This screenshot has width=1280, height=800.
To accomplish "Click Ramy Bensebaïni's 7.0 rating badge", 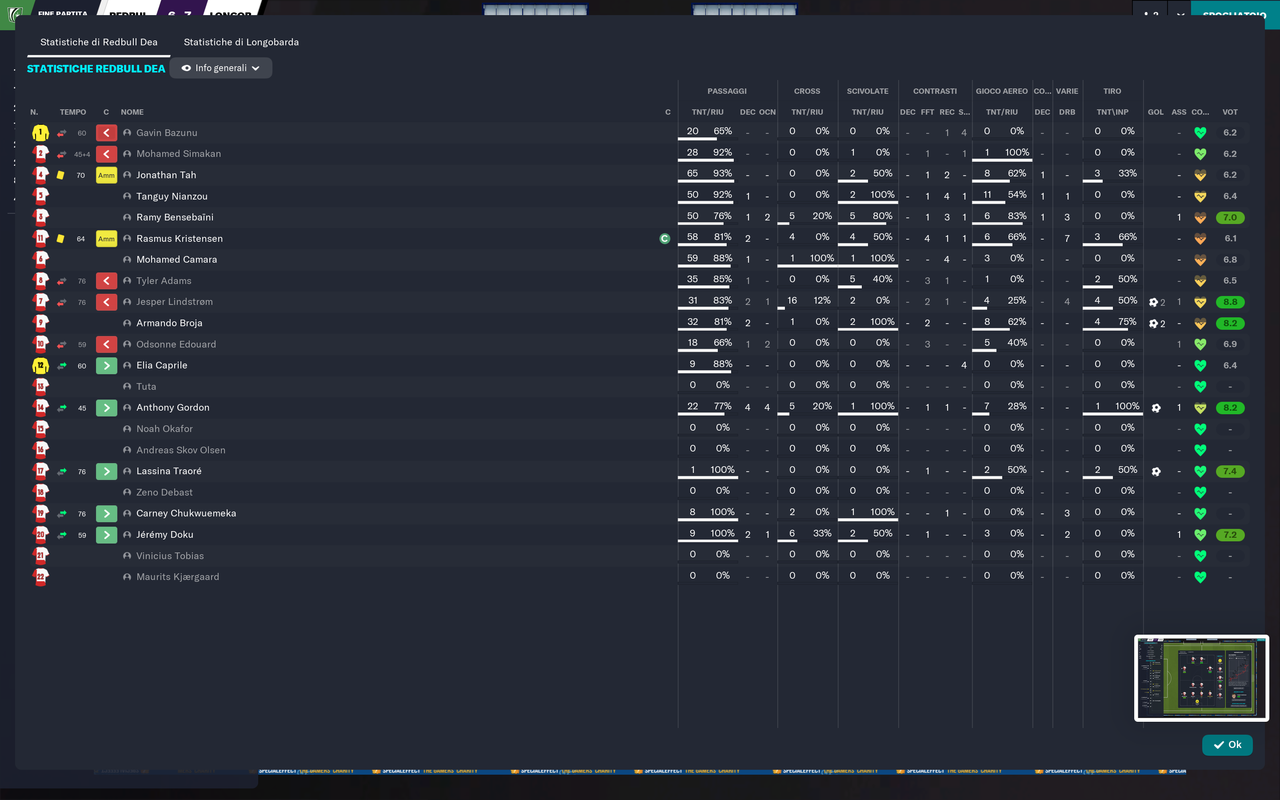I will coord(1230,217).
